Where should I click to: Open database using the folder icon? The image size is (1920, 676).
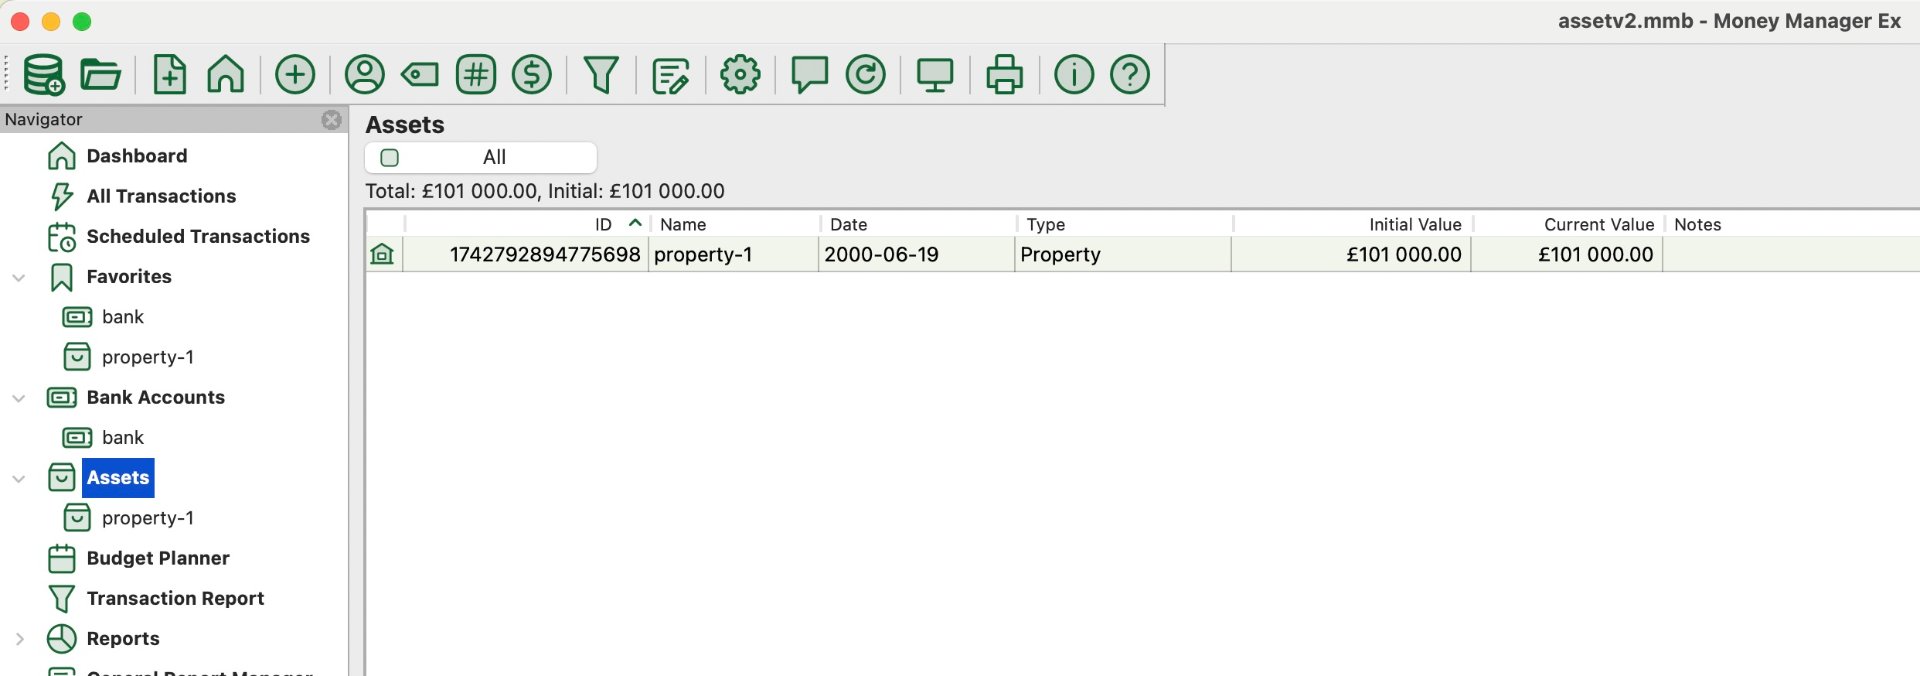[x=100, y=75]
